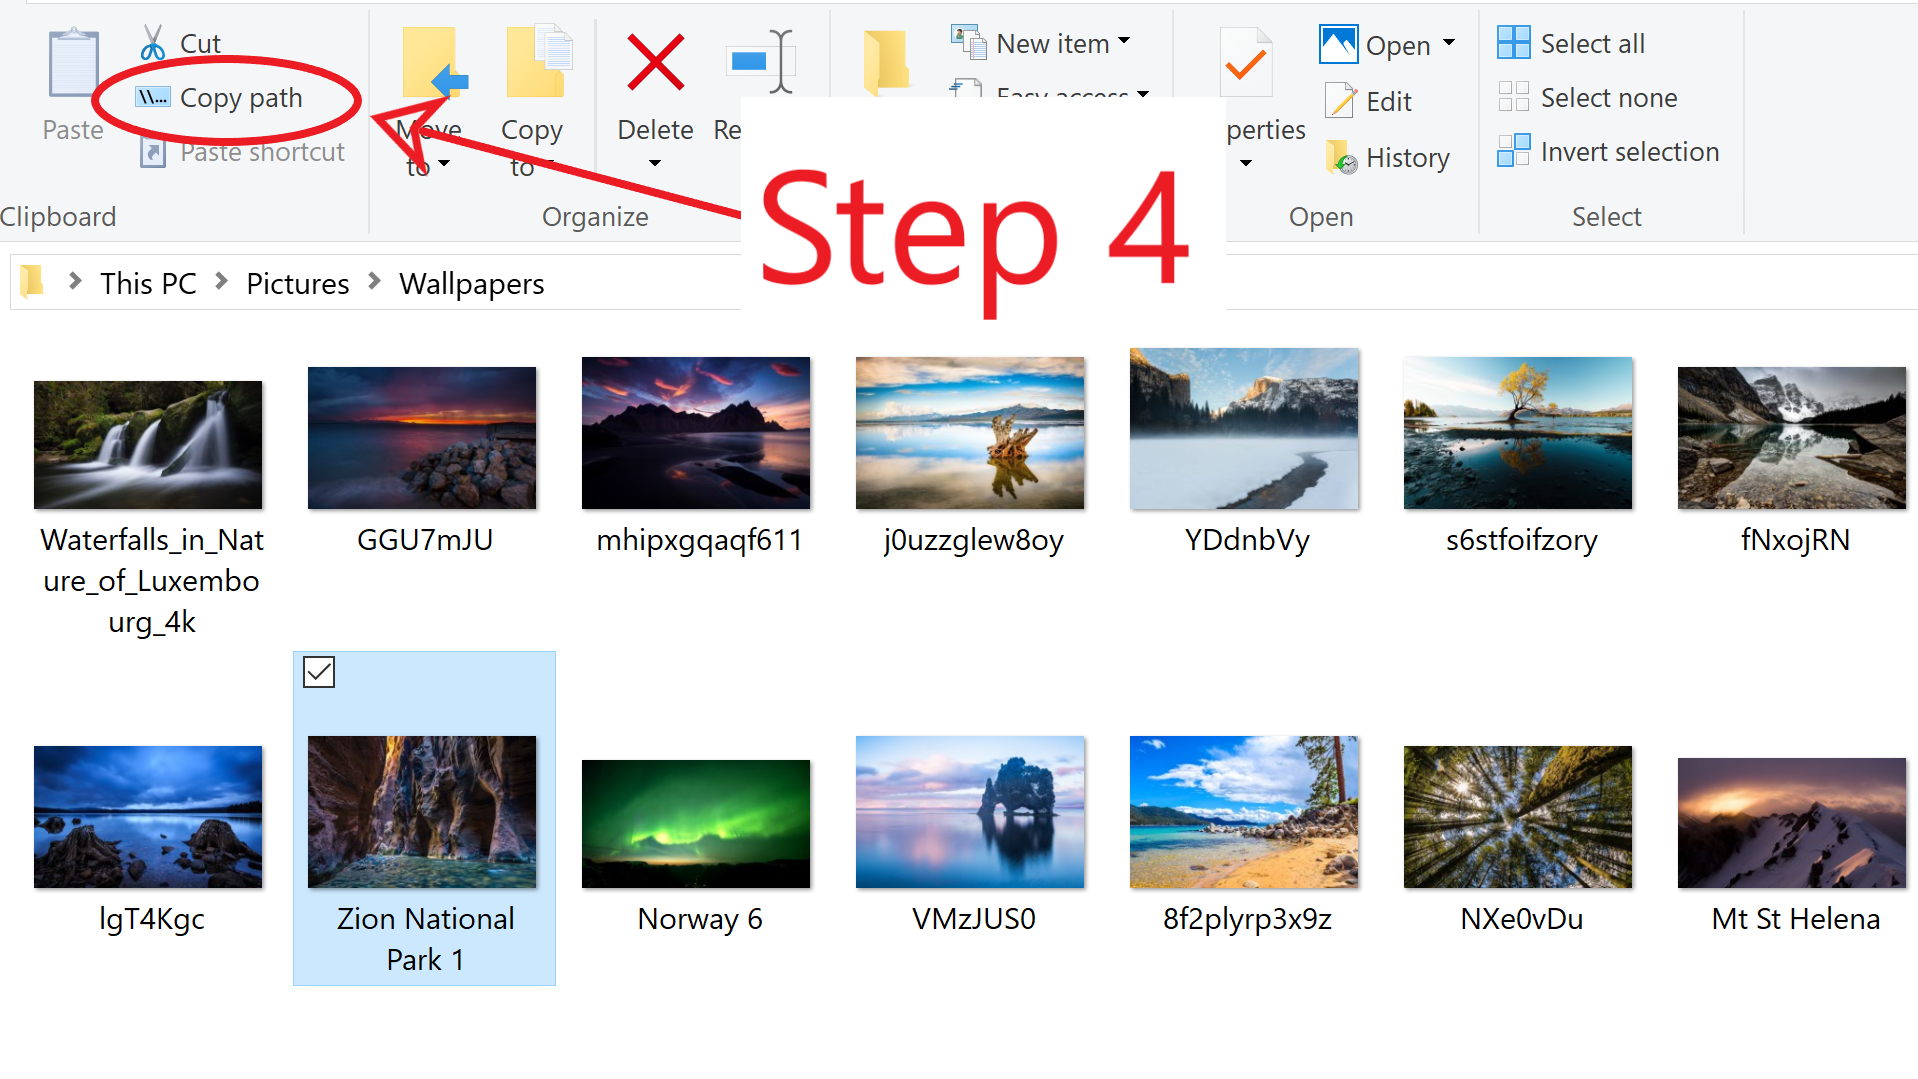Select the NXe0vDu forest thumbnail
1918x1079 pixels.
(1518, 817)
